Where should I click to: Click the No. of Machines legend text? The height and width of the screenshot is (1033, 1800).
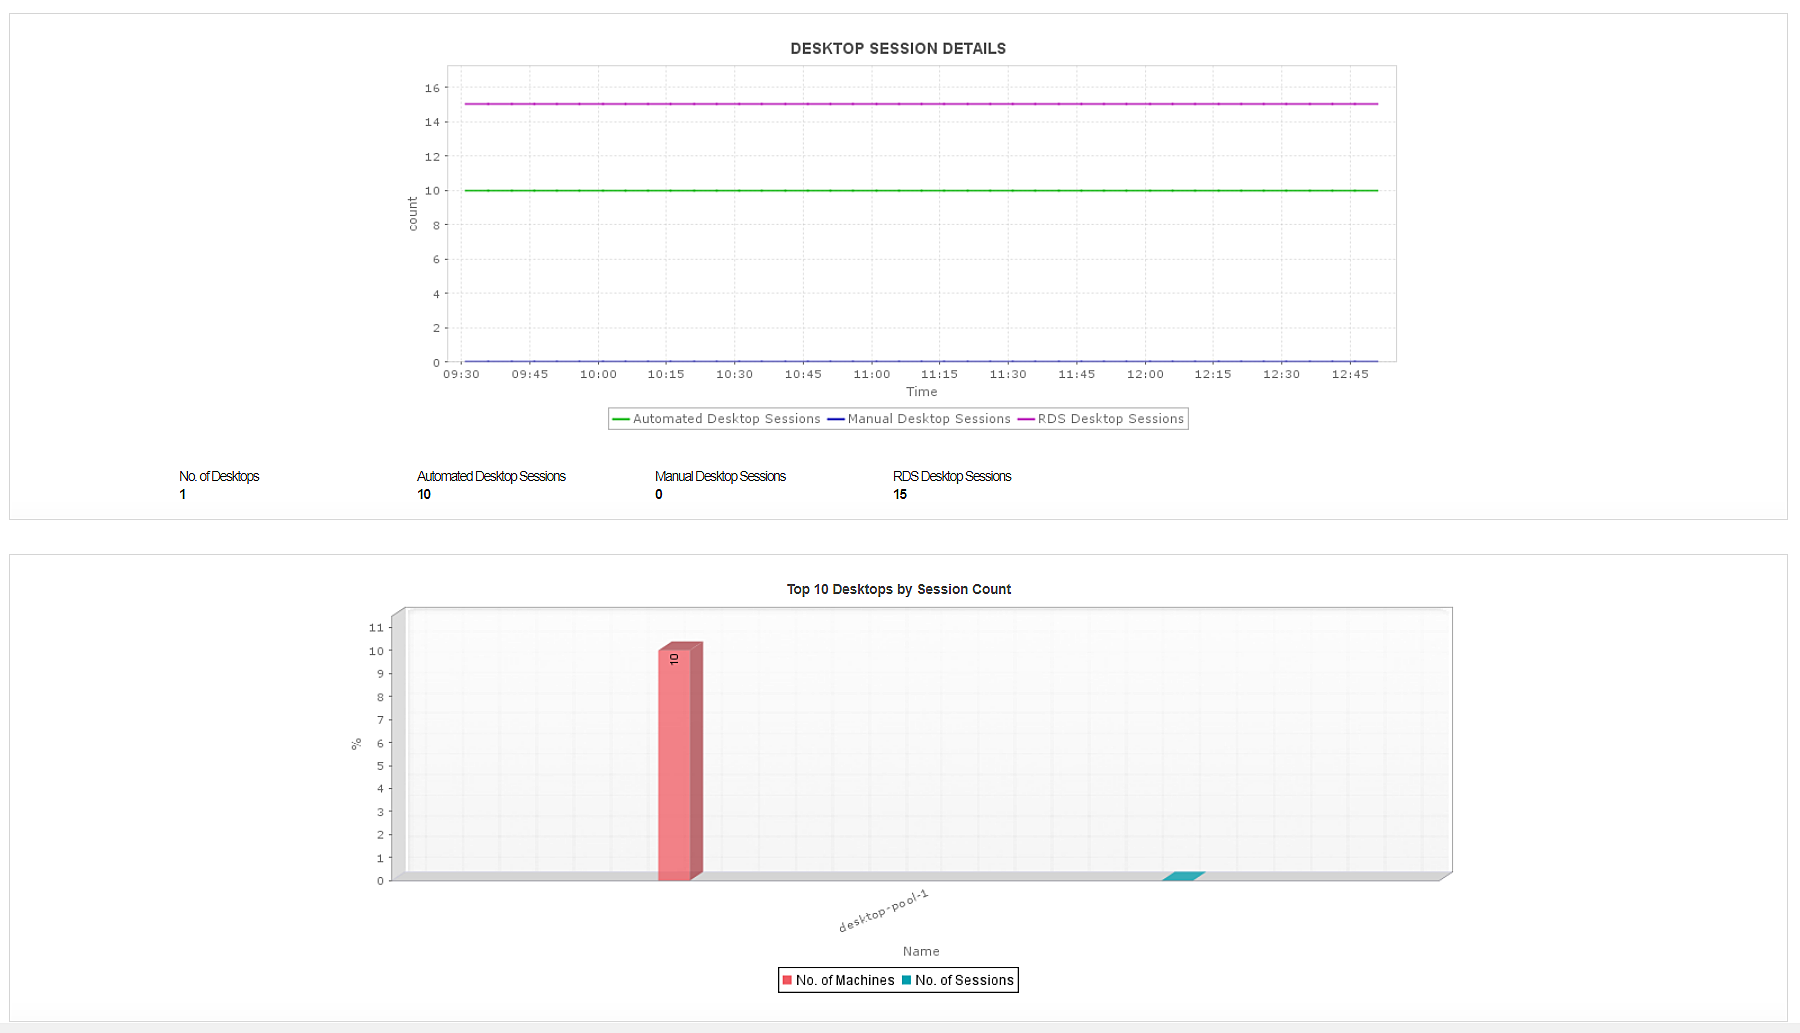coord(845,980)
